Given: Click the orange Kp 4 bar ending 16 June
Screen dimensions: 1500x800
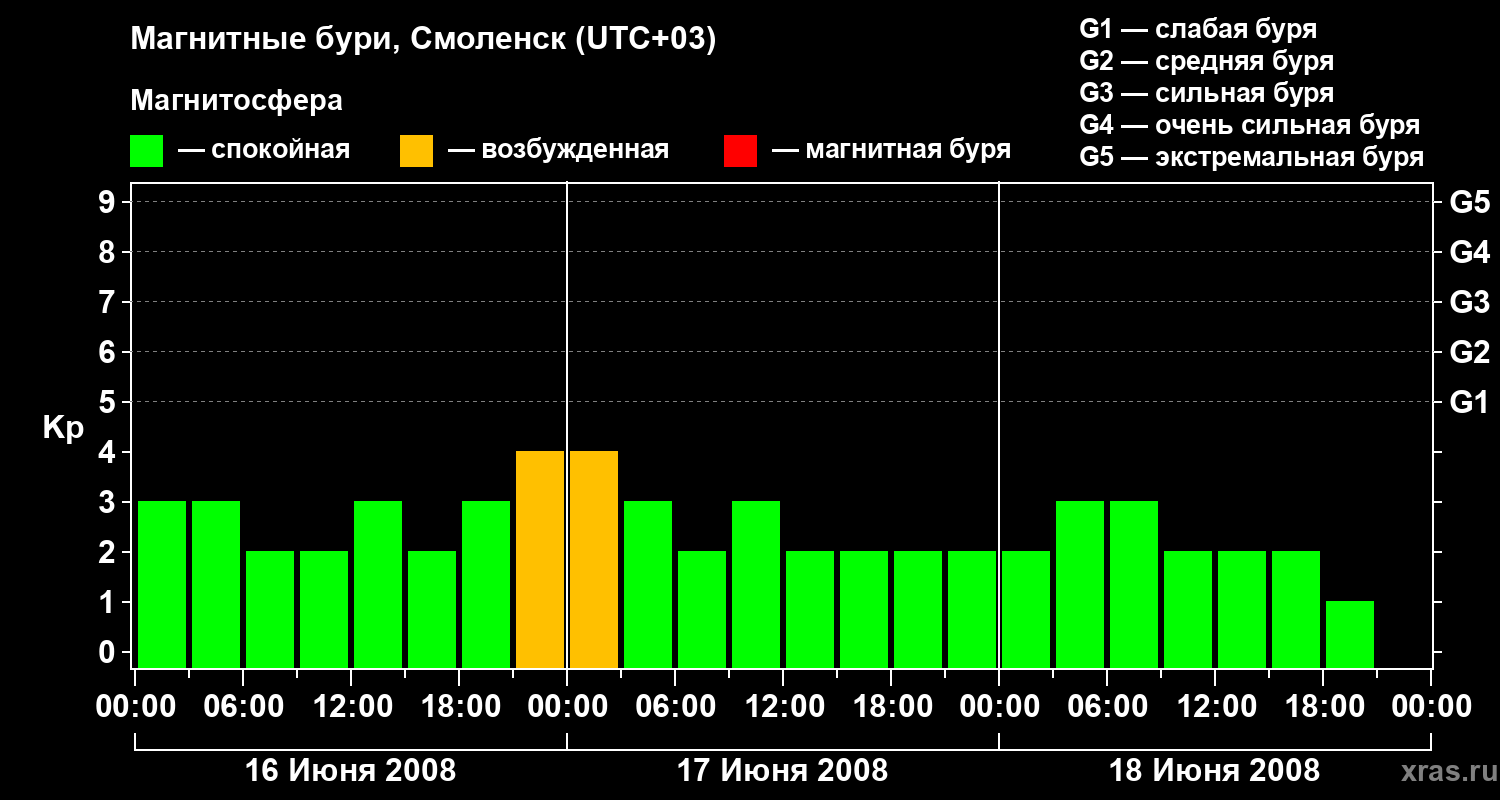Looking at the screenshot, I should (x=540, y=559).
